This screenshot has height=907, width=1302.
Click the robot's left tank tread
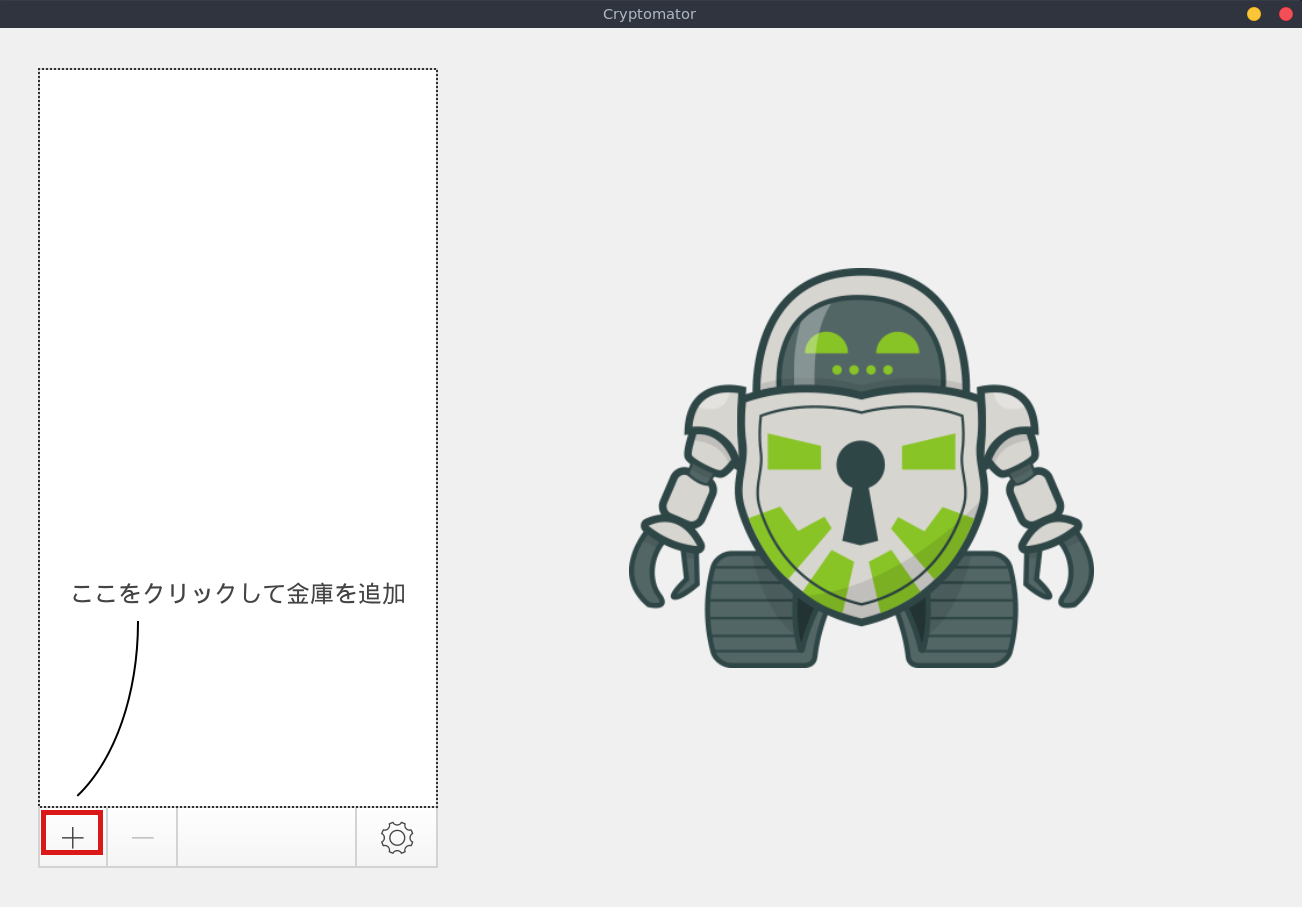[750, 610]
